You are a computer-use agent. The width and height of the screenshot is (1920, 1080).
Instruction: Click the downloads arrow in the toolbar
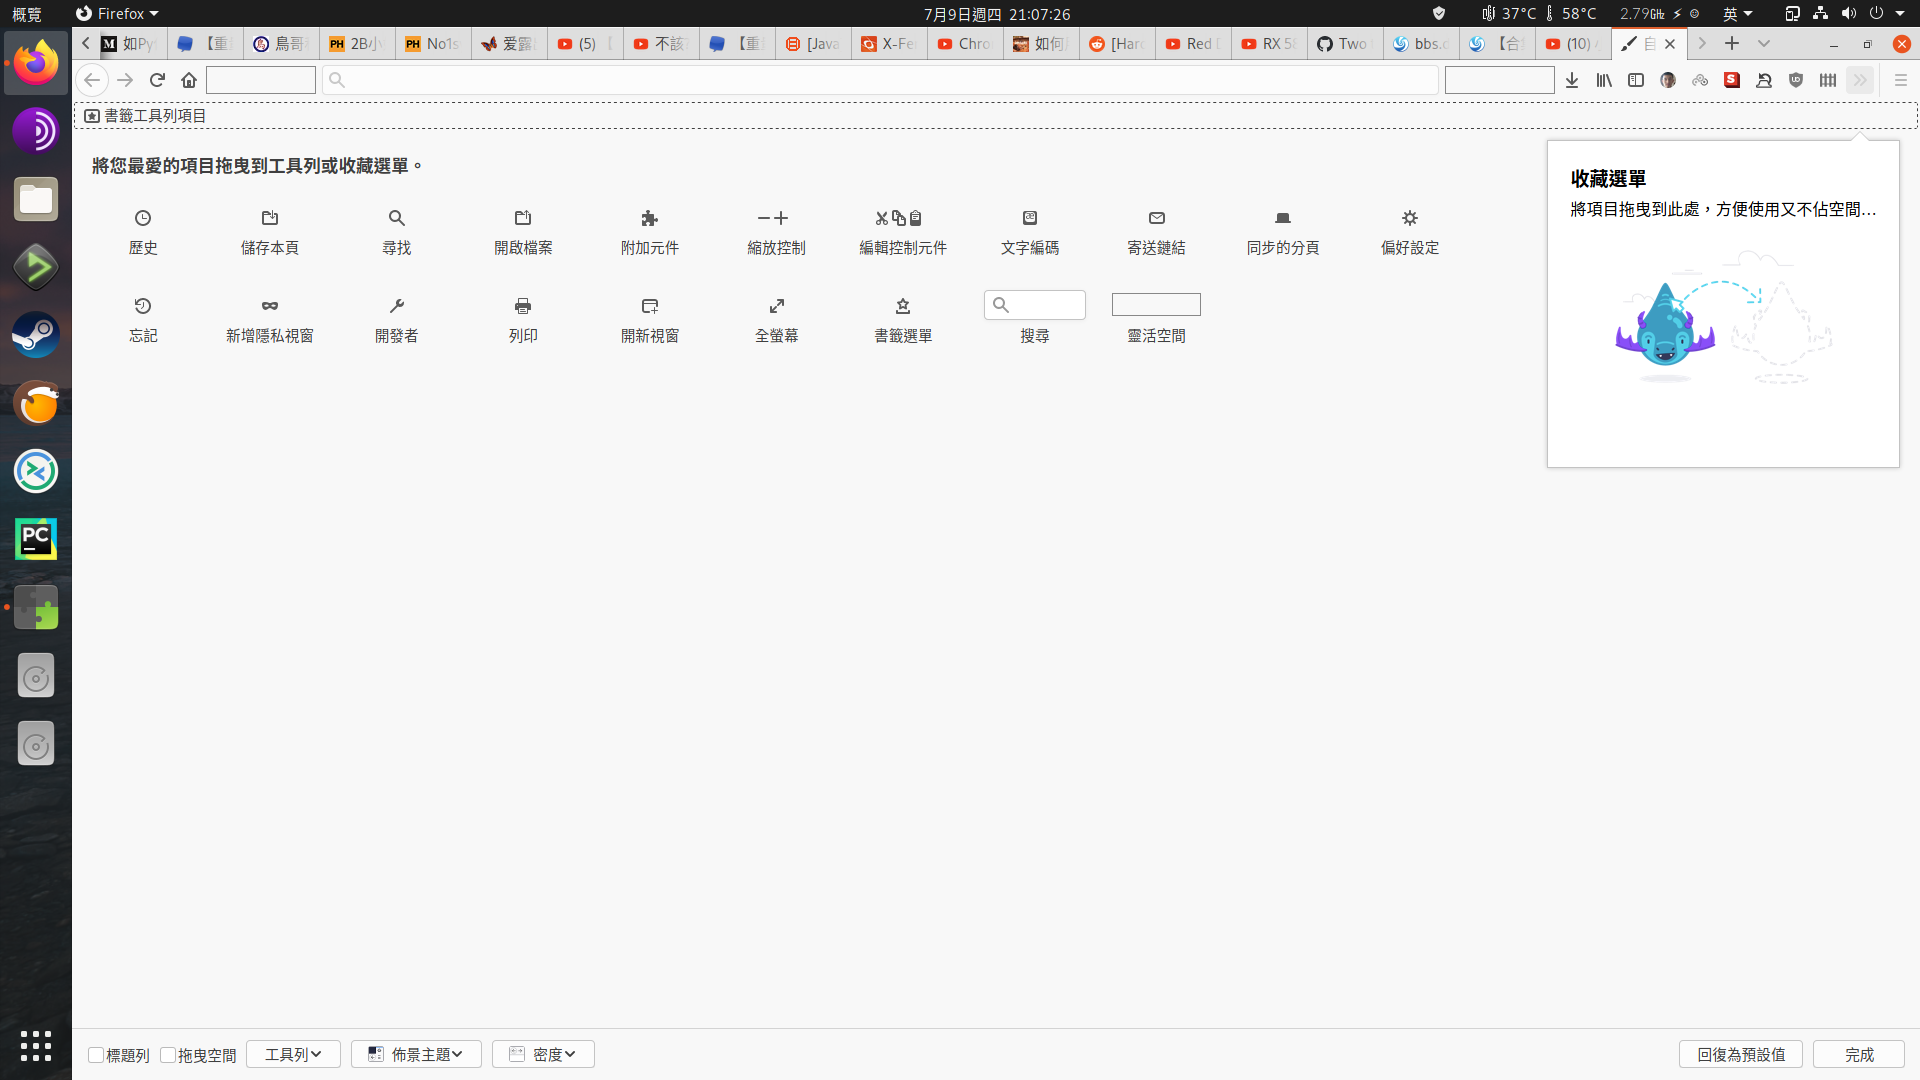1572,80
